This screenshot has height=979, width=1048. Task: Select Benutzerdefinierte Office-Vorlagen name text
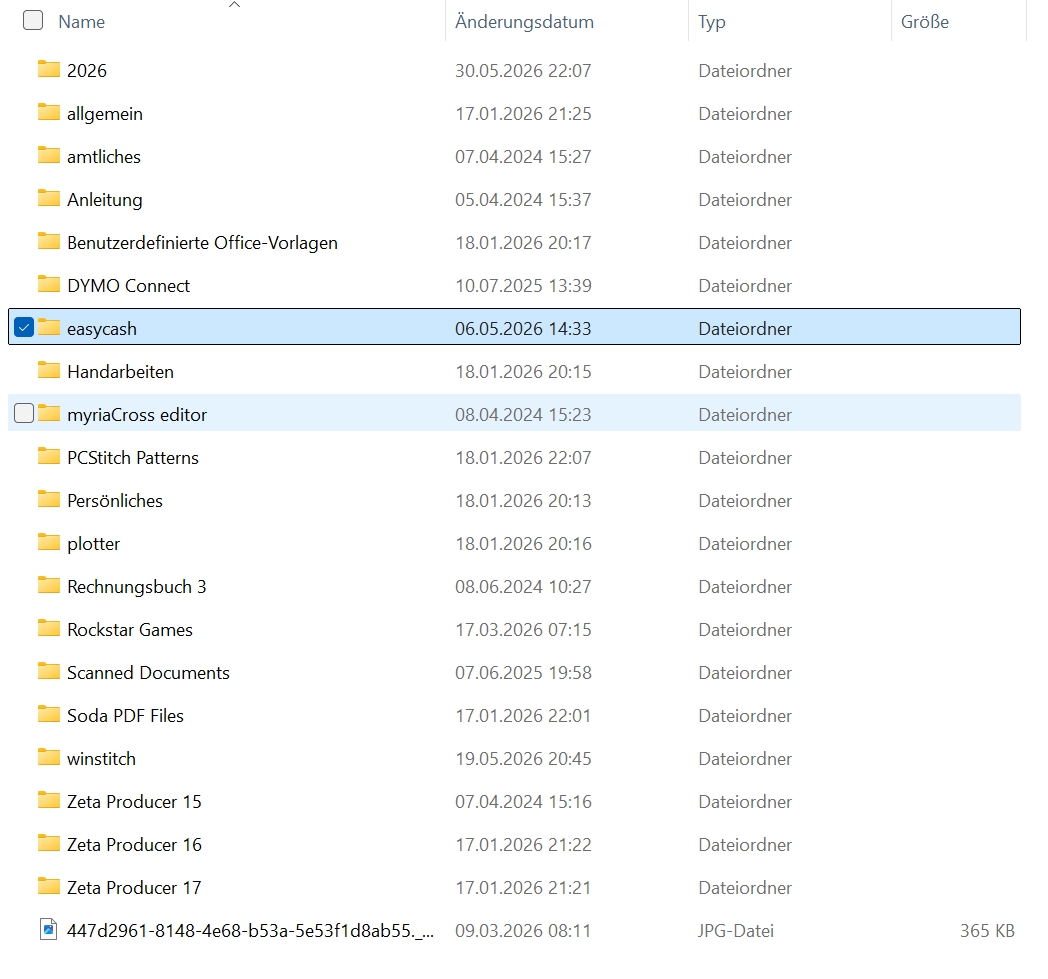tap(203, 243)
